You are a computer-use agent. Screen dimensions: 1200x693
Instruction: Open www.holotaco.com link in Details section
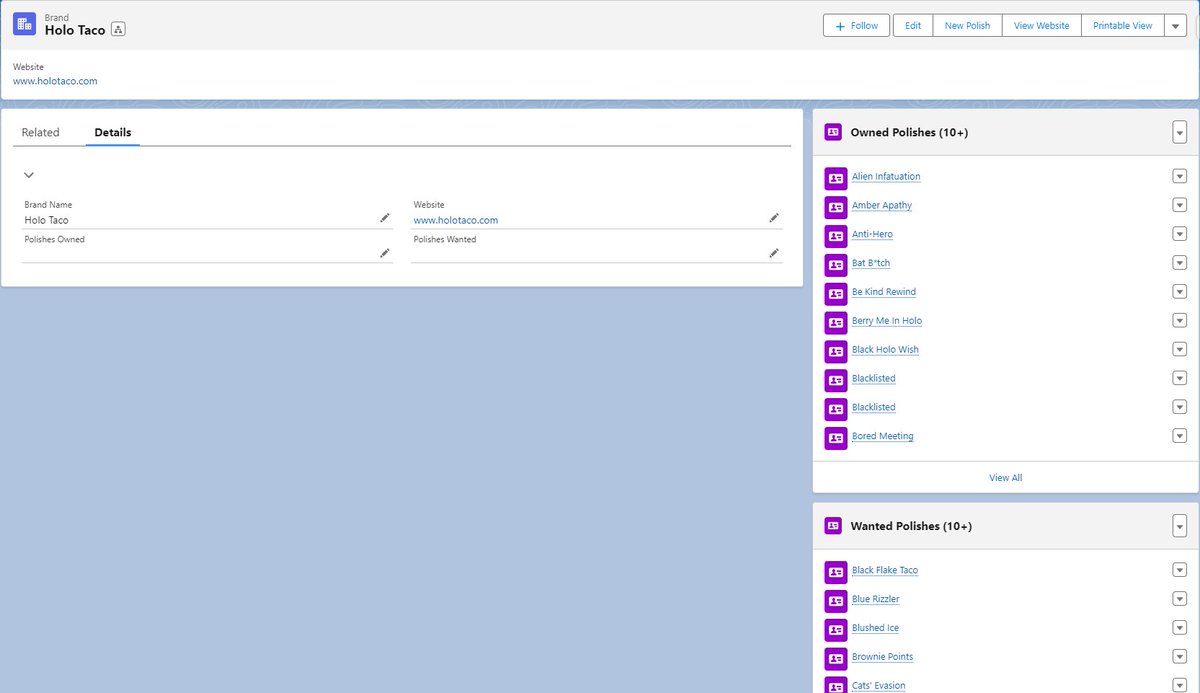456,220
